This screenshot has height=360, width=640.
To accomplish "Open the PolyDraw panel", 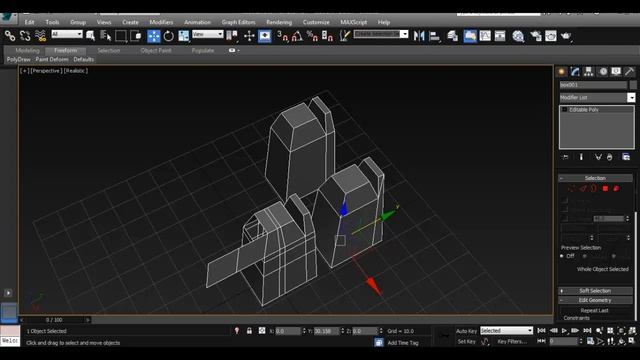I will click(18, 60).
